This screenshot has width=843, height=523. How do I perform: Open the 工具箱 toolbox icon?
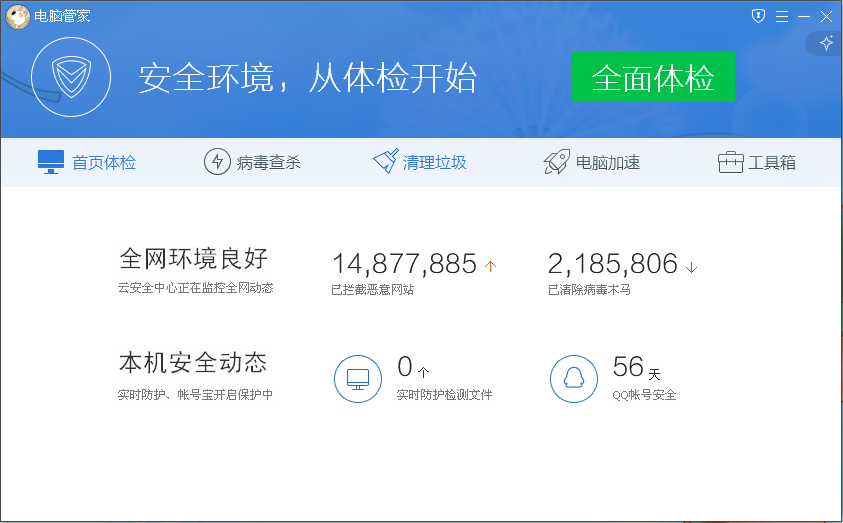731,162
